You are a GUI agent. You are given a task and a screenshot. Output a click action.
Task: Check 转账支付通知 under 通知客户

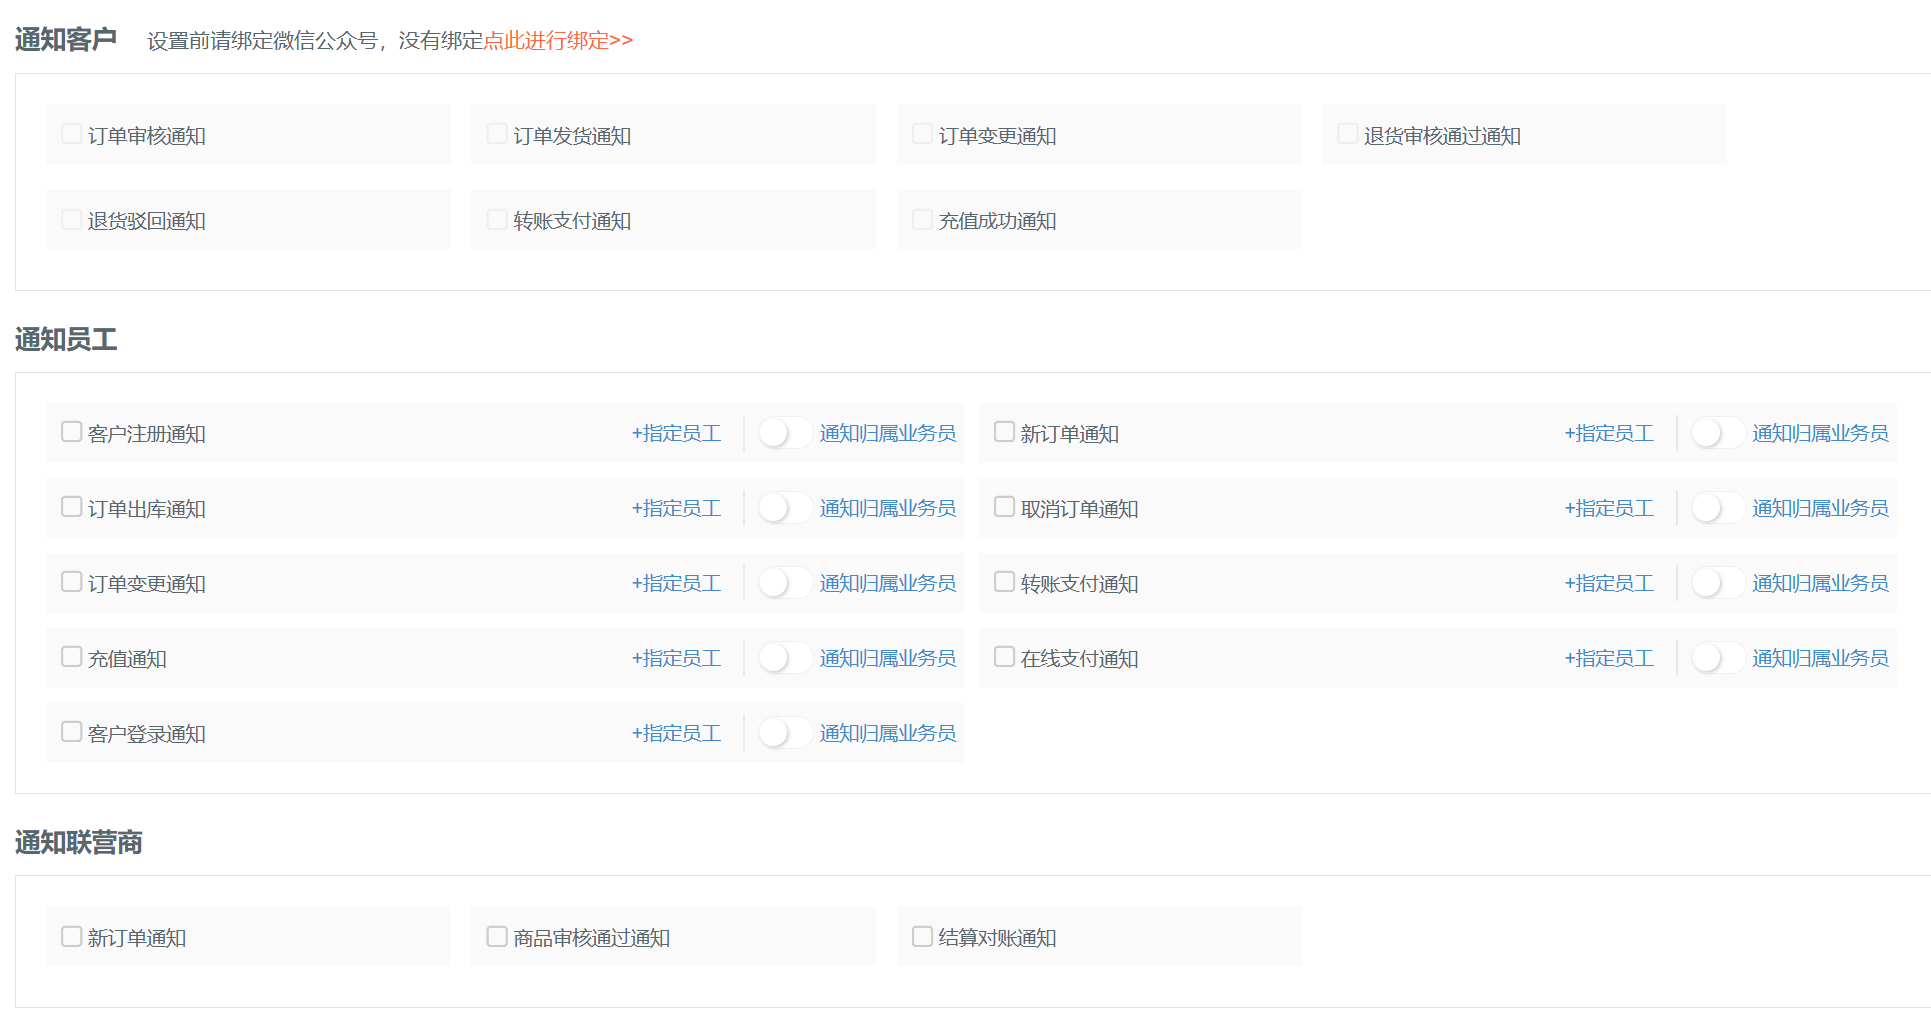click(497, 219)
